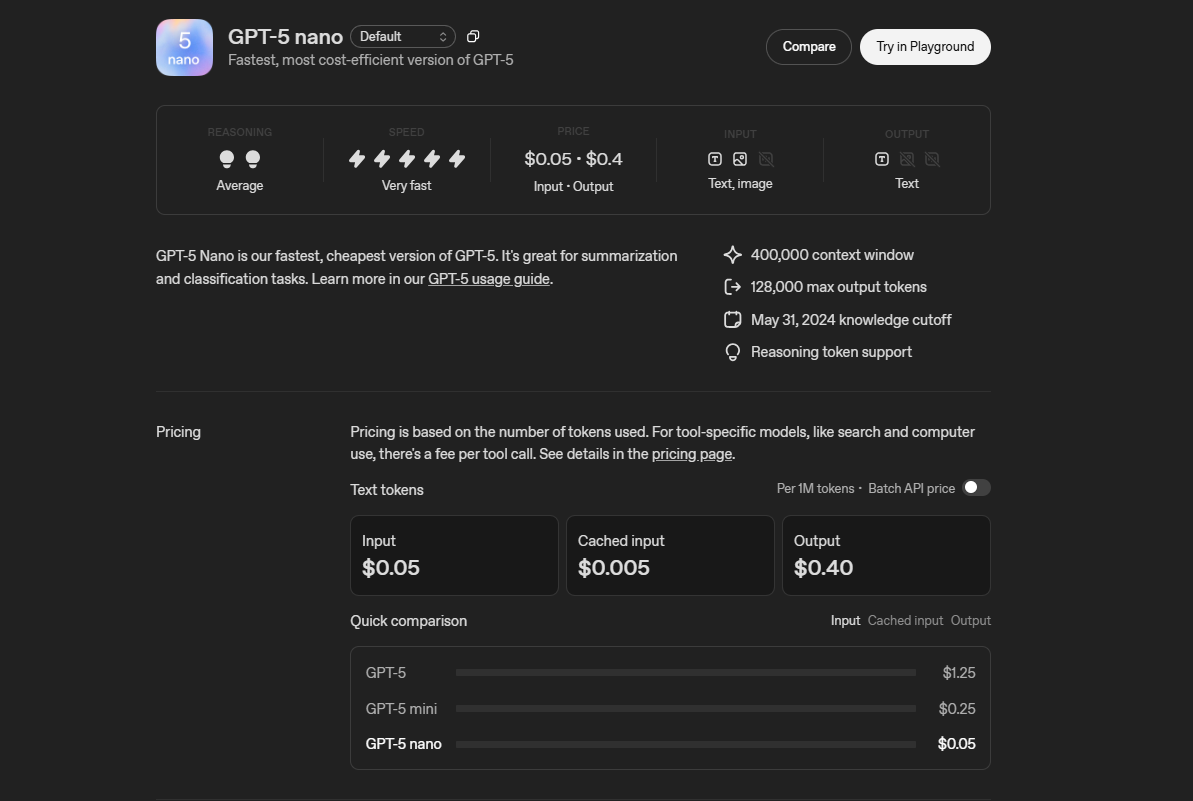This screenshot has height=801, width=1193.
Task: Click 'Reasoning token support' text
Action: 831,352
